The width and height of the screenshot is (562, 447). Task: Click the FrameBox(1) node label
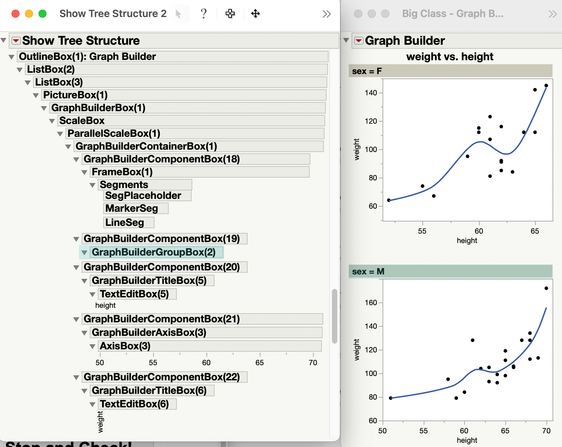(x=122, y=172)
